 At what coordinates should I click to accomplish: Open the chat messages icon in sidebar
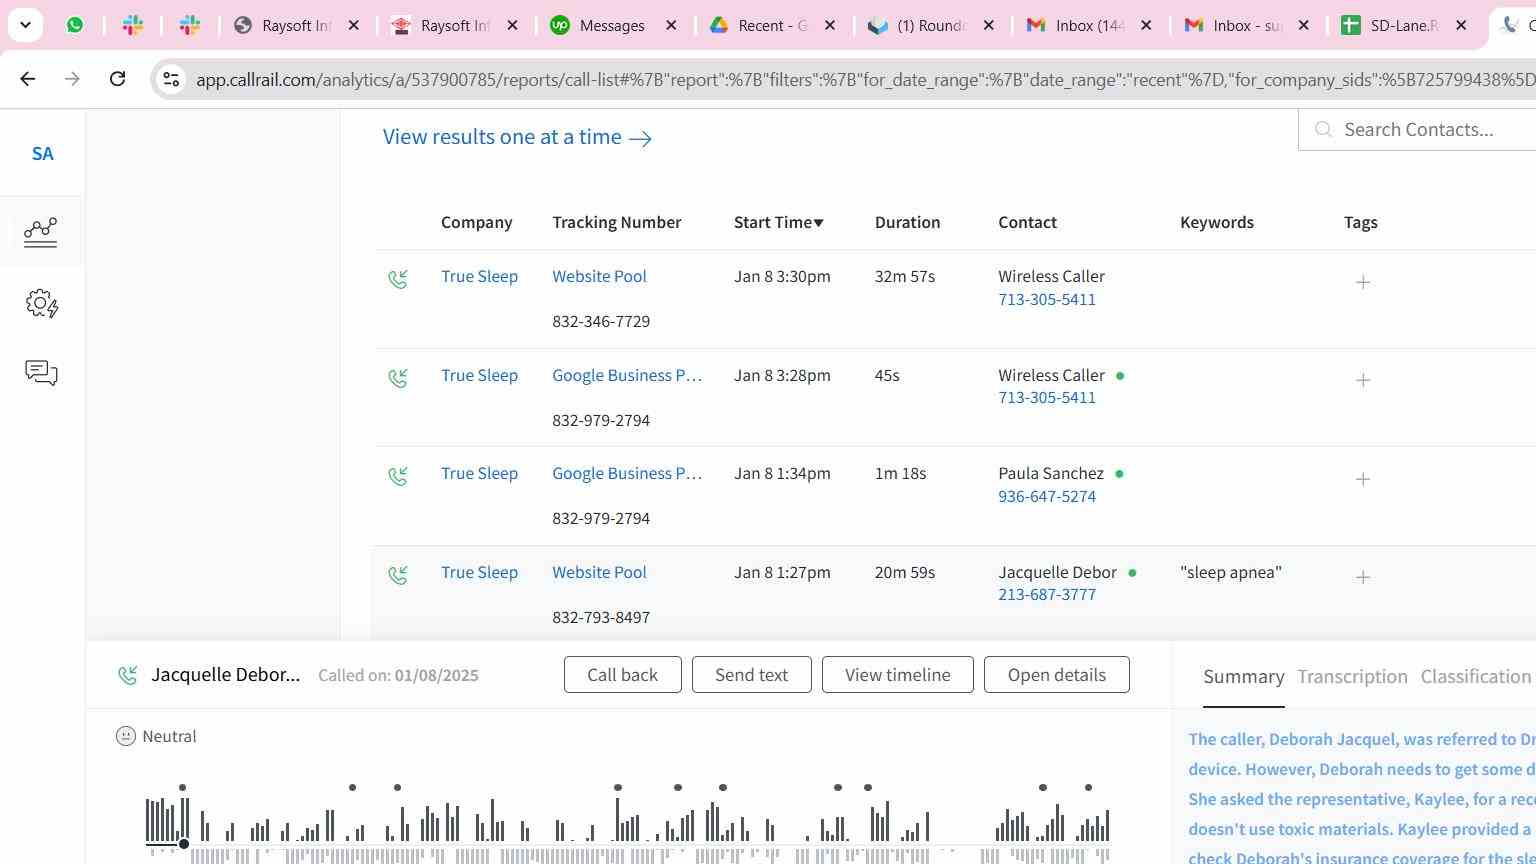pyautogui.click(x=41, y=373)
